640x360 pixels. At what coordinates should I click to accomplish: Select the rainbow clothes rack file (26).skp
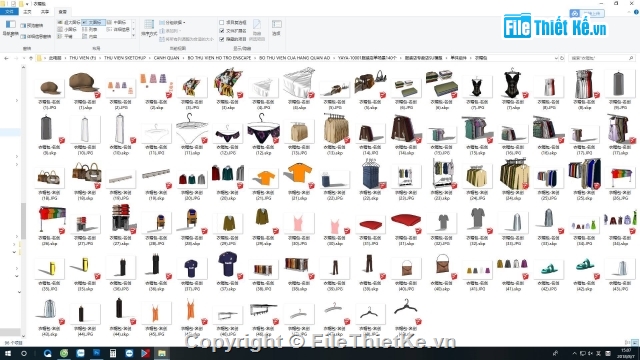(49, 225)
